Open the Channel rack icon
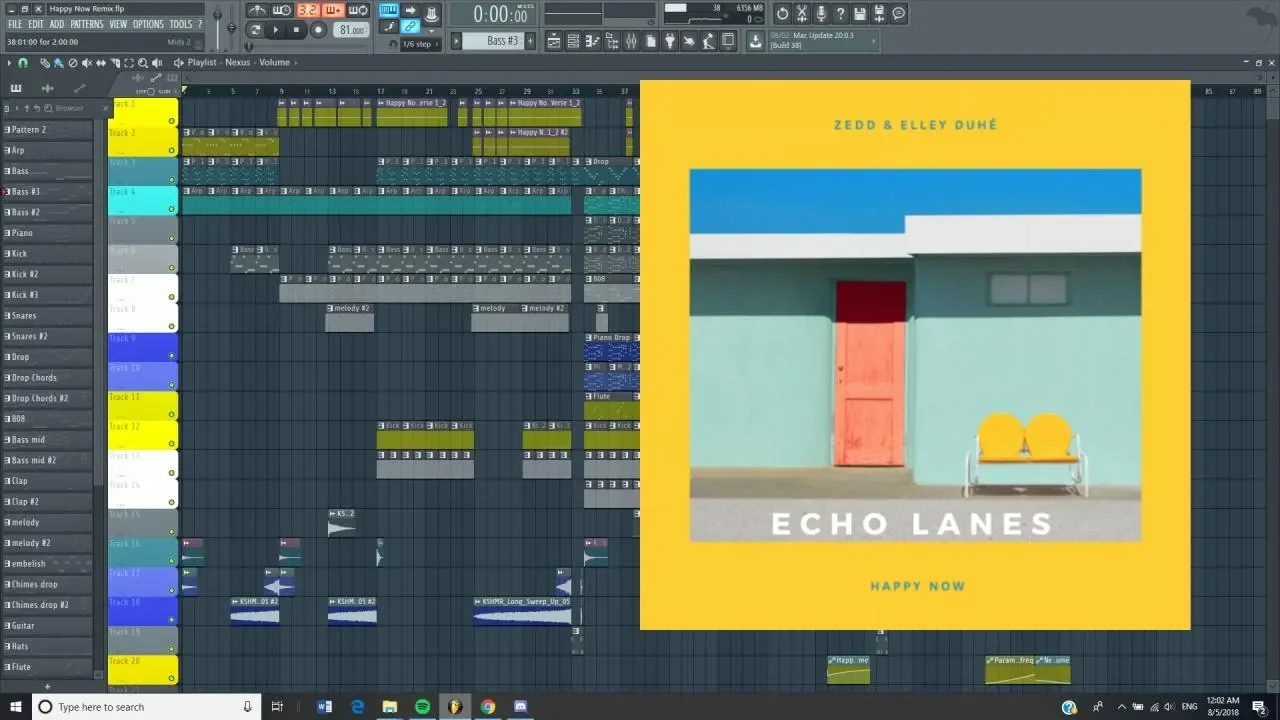 tap(573, 41)
